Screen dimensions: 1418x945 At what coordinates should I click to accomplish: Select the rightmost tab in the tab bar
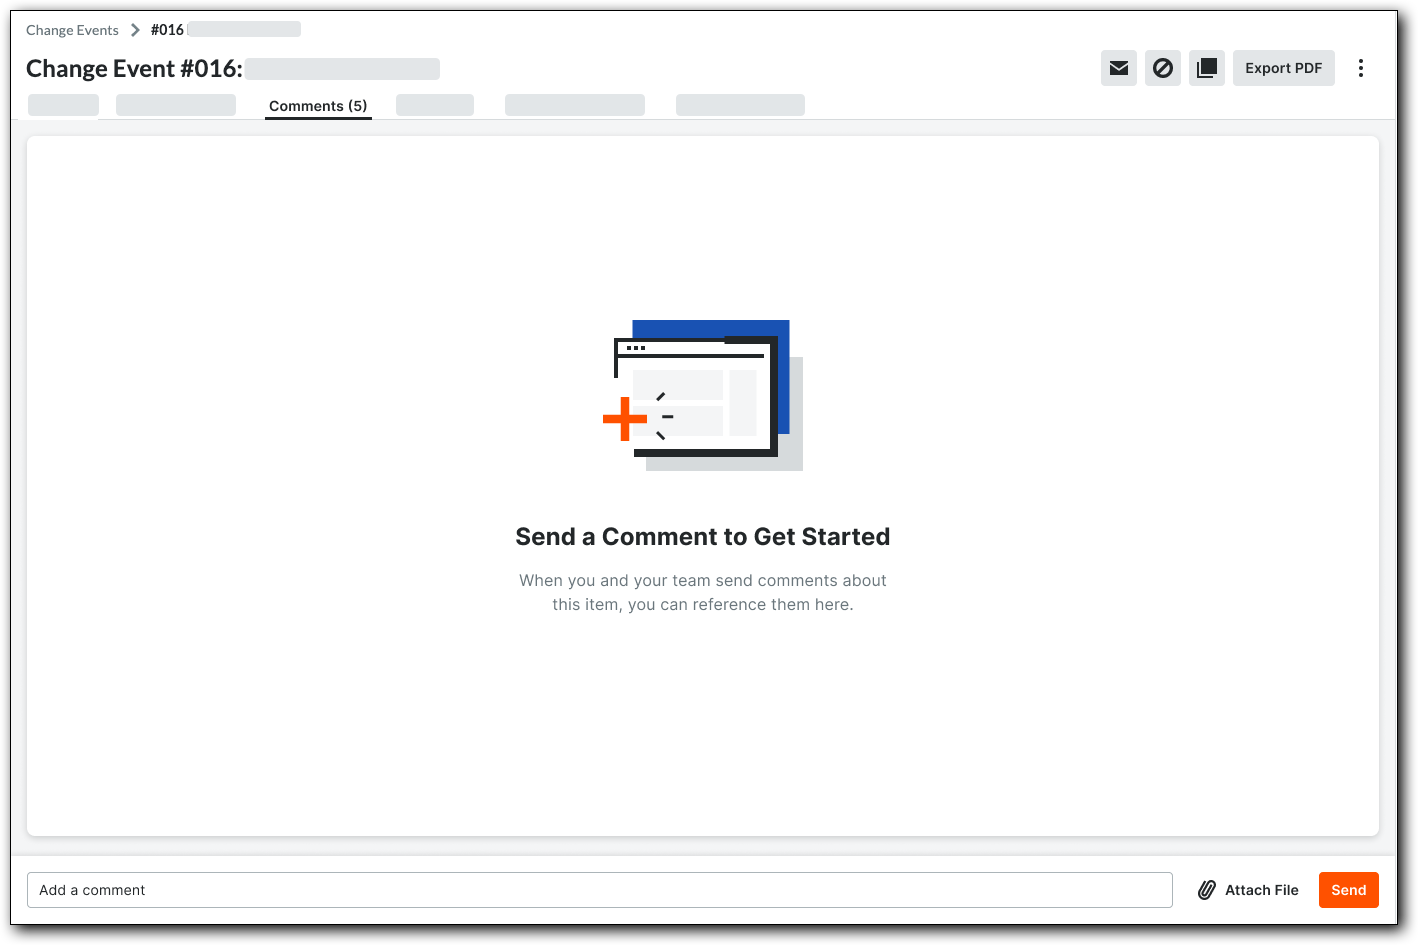[x=740, y=104]
